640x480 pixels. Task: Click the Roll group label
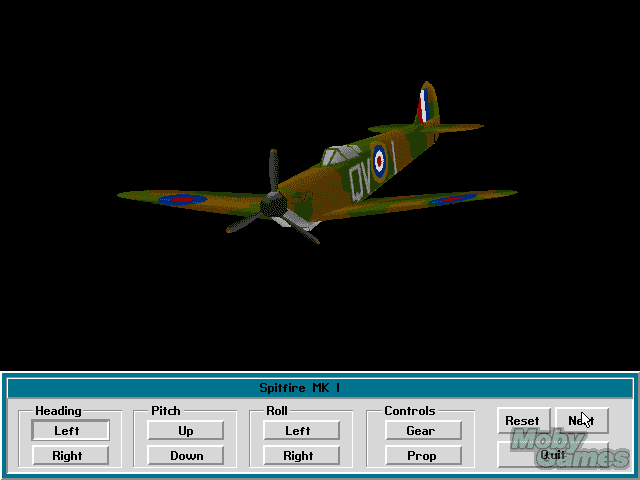pyautogui.click(x=277, y=411)
